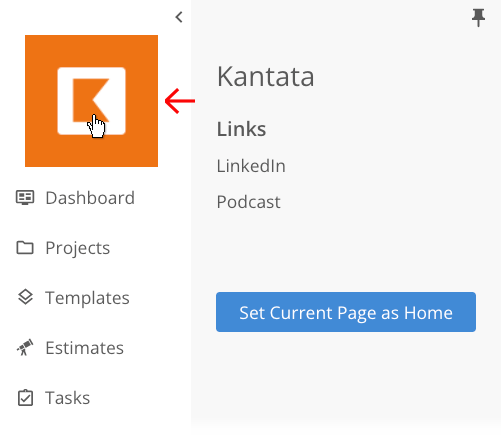Screen dimensions: 501x435
Task: Go to the Projects menu label
Action: pos(78,248)
